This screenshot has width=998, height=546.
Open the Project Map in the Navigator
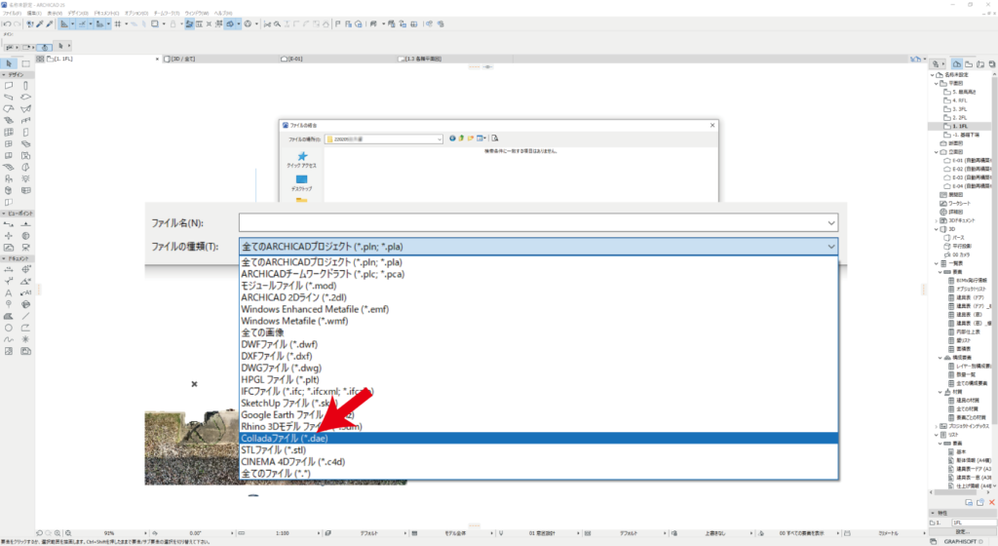[x=957, y=64]
